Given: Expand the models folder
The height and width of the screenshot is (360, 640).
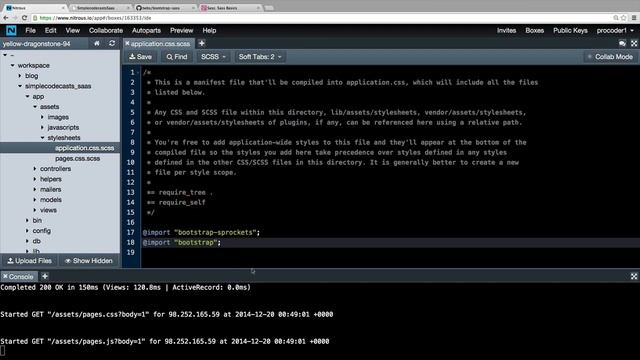Looking at the screenshot, I should click(x=35, y=200).
